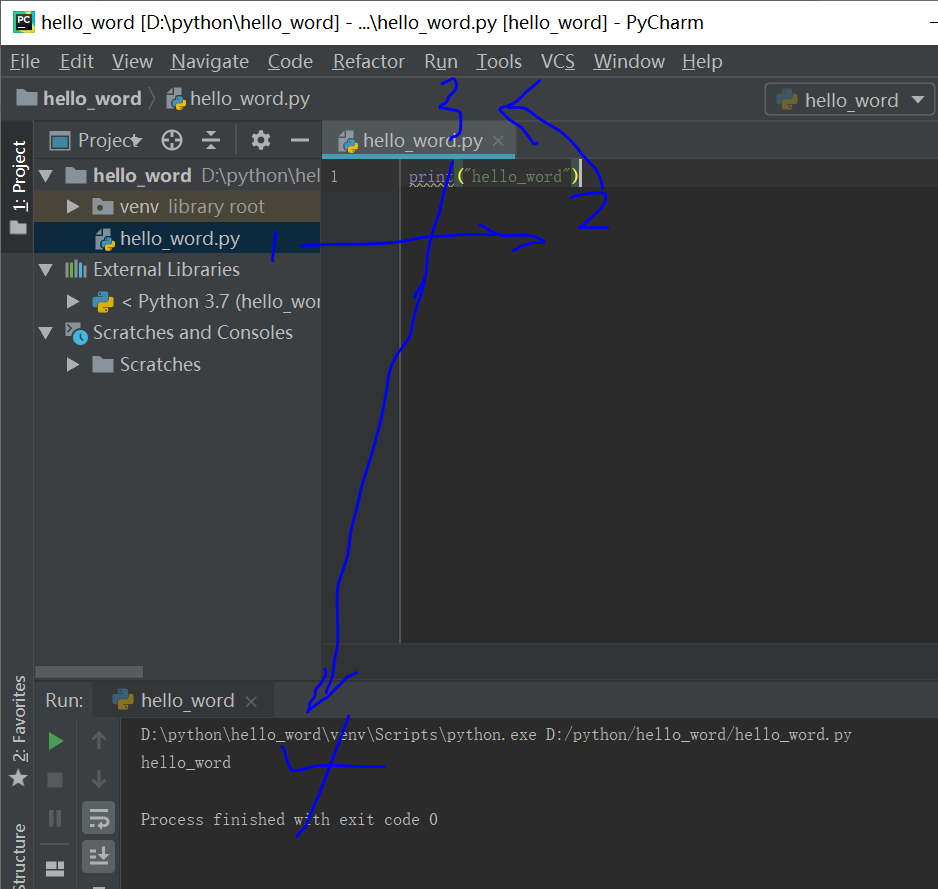Expand the Scratches folder
Image resolution: width=938 pixels, height=889 pixels.
tap(73, 364)
